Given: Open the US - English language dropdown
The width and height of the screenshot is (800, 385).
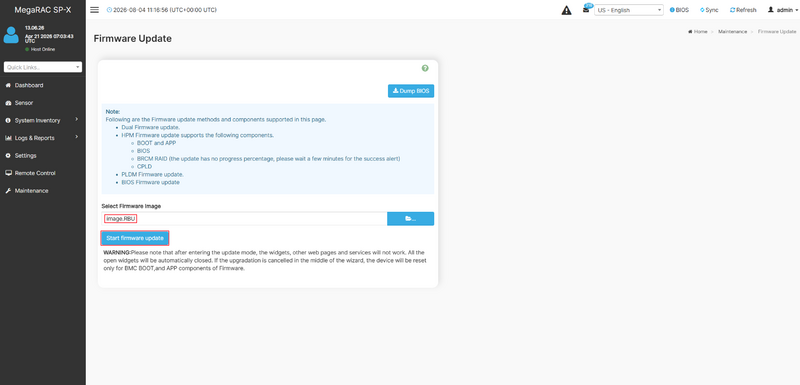Looking at the screenshot, I should pos(629,10).
